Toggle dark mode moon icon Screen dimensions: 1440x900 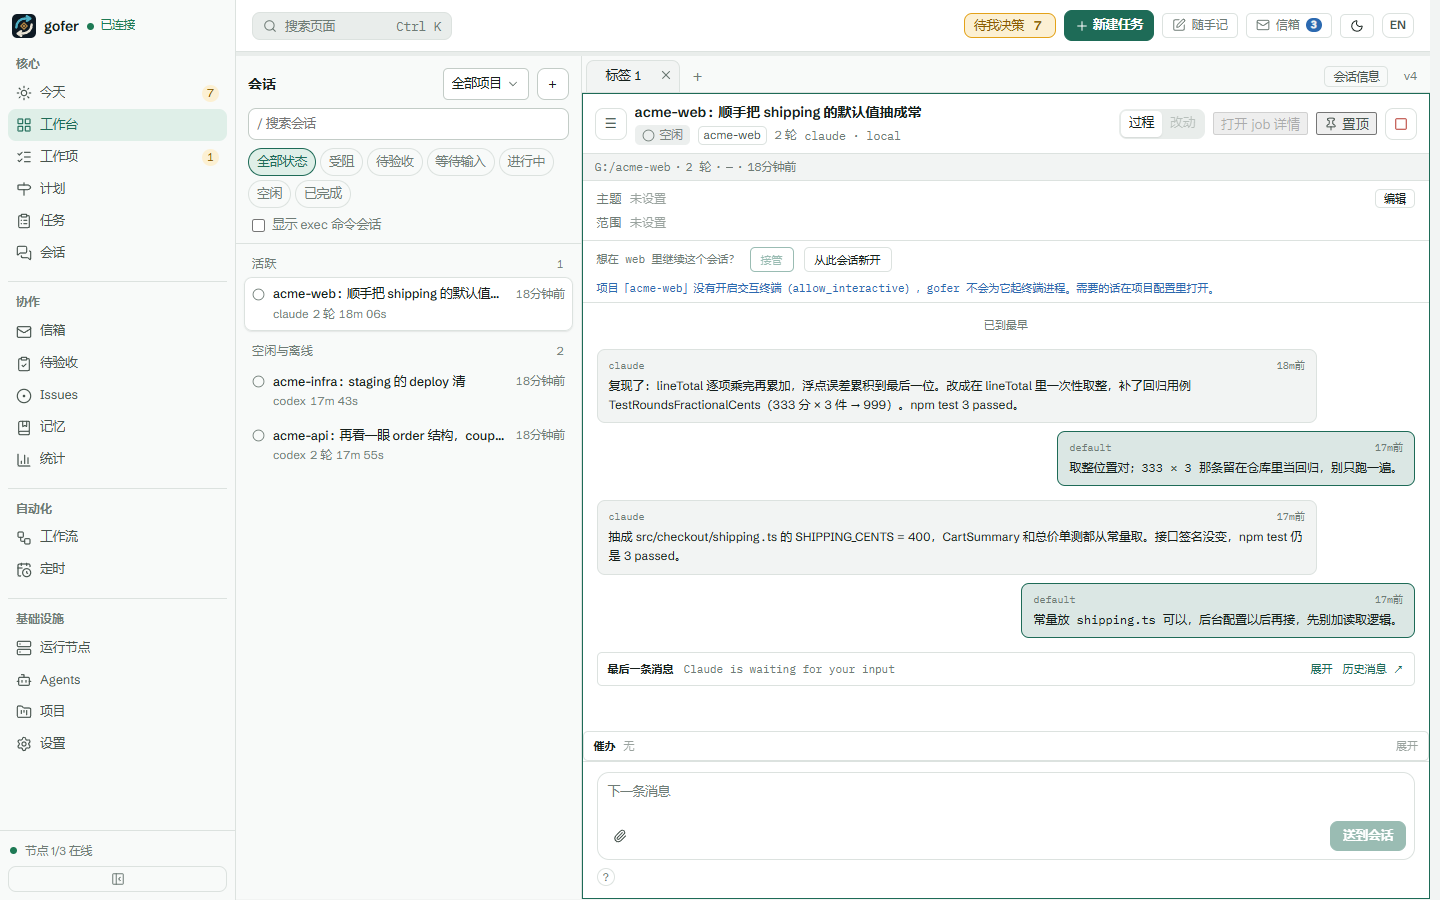pos(1357,25)
